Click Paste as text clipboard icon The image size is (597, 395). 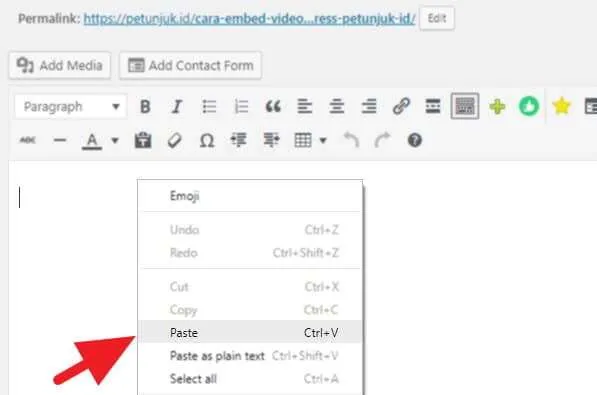tap(143, 140)
